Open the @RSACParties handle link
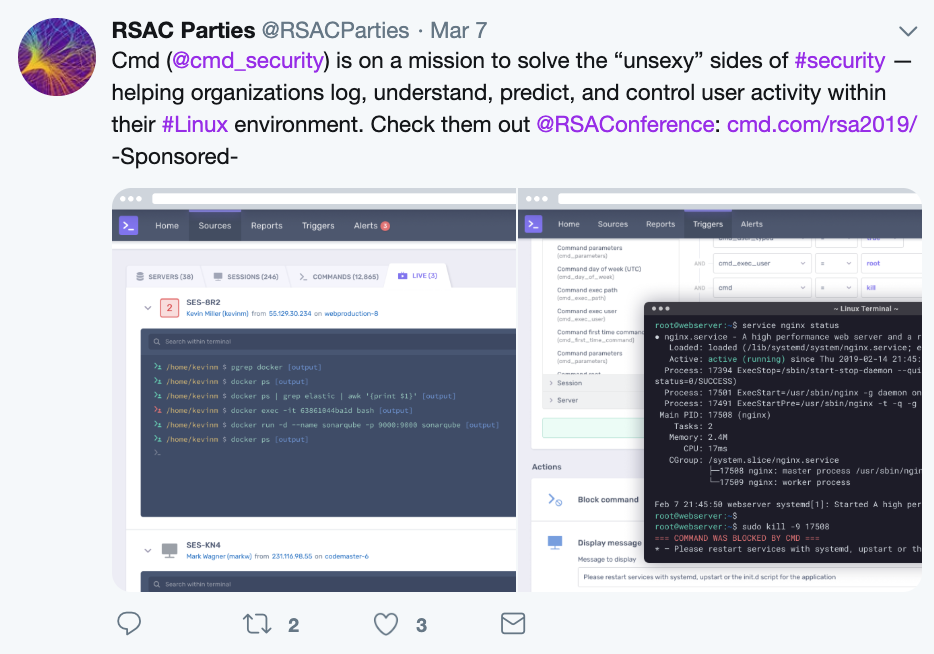The height and width of the screenshot is (654, 934). click(x=335, y=30)
